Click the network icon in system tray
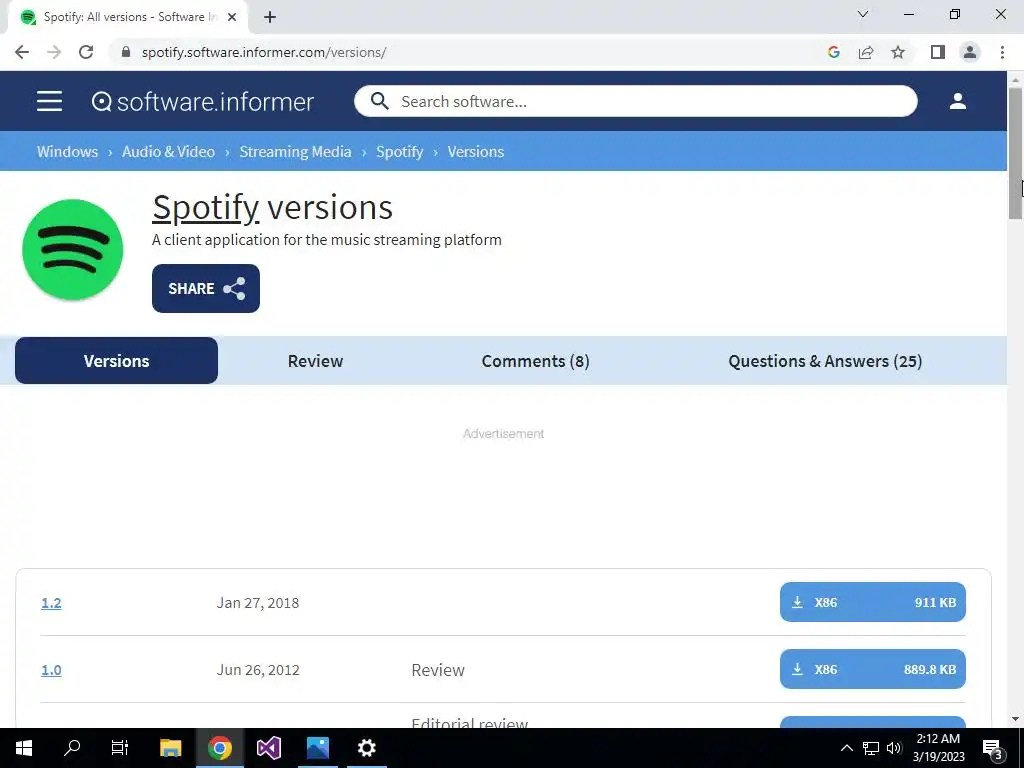The height and width of the screenshot is (768, 1024). pyautogui.click(x=871, y=748)
